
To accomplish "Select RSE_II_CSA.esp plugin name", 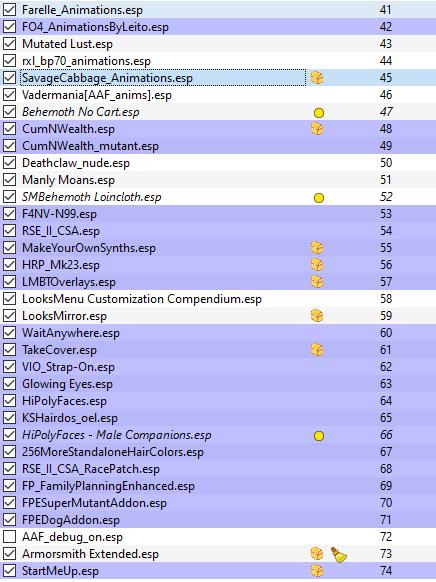I will [x=61, y=231].
